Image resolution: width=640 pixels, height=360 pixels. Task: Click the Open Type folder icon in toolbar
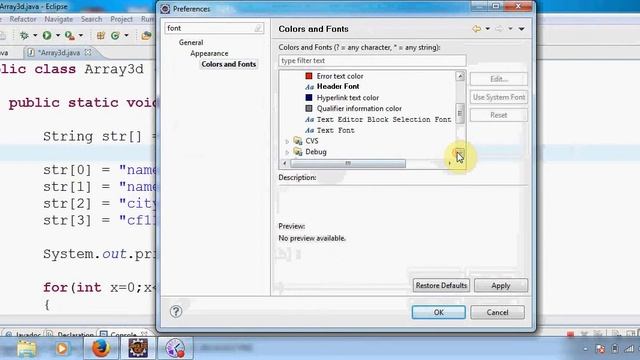click(x=146, y=36)
